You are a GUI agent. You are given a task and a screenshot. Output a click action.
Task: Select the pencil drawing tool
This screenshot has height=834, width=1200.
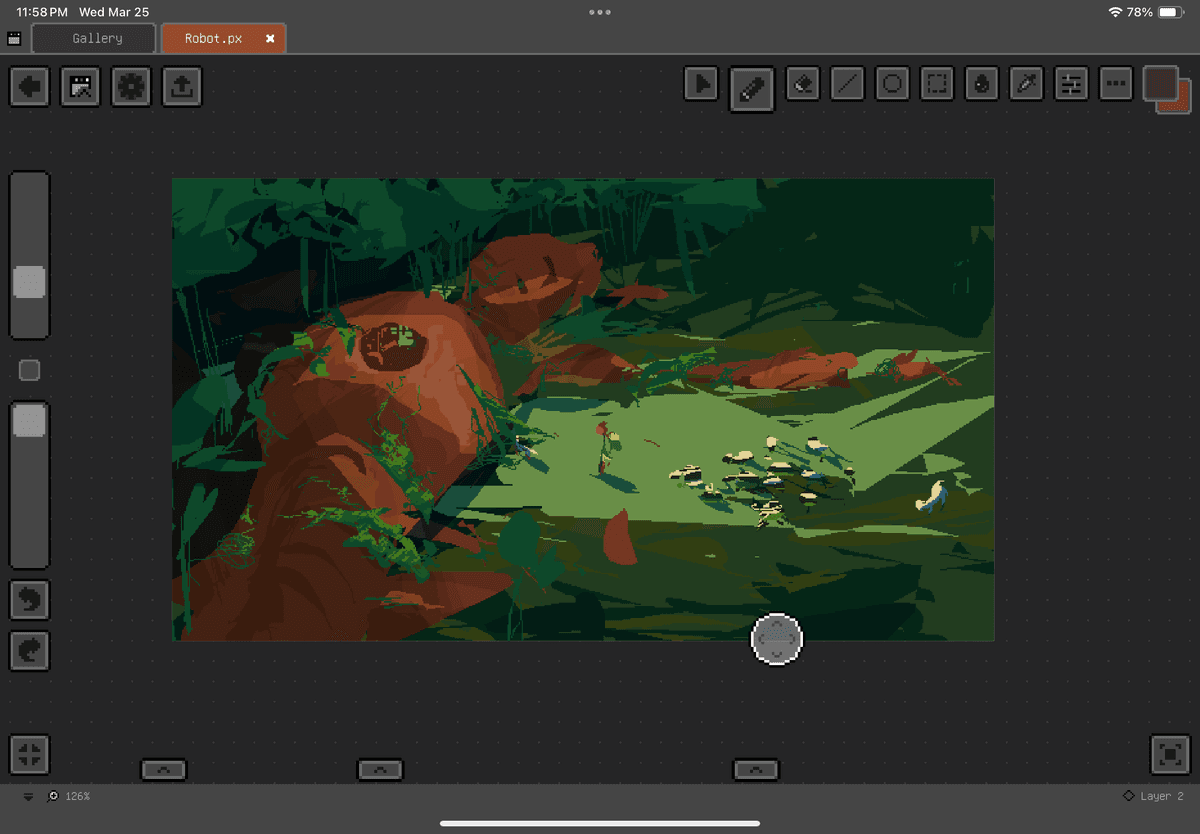752,86
